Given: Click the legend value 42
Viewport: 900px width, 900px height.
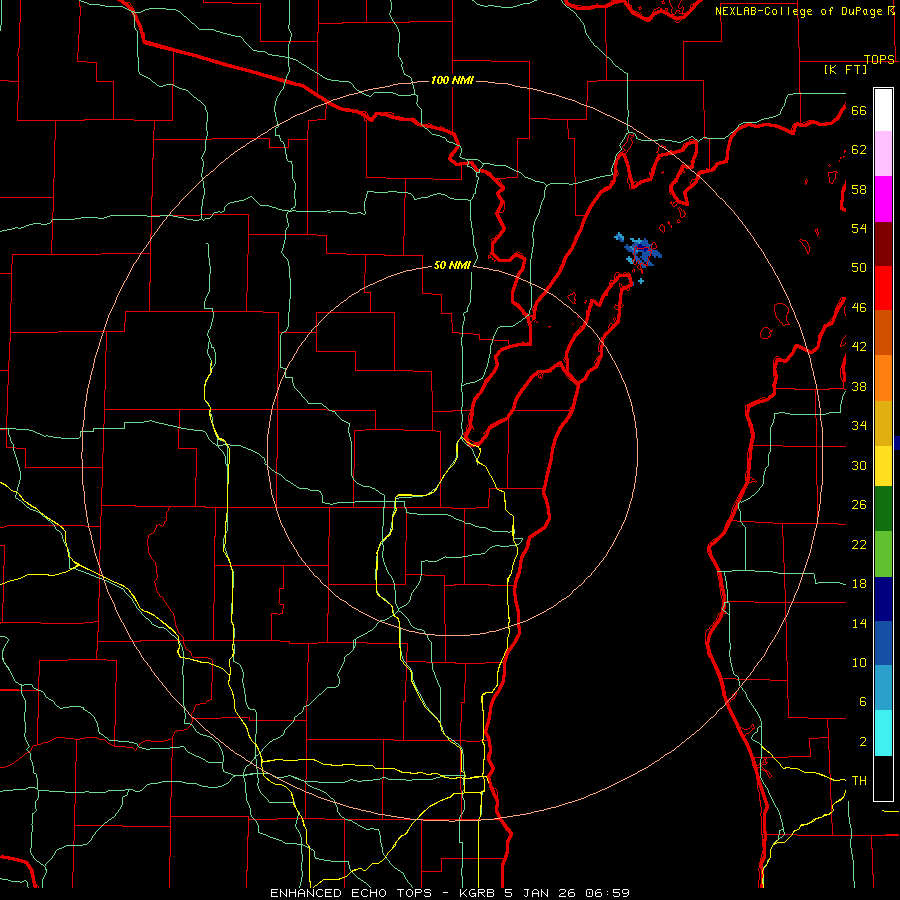Looking at the screenshot, I should coord(859,347).
